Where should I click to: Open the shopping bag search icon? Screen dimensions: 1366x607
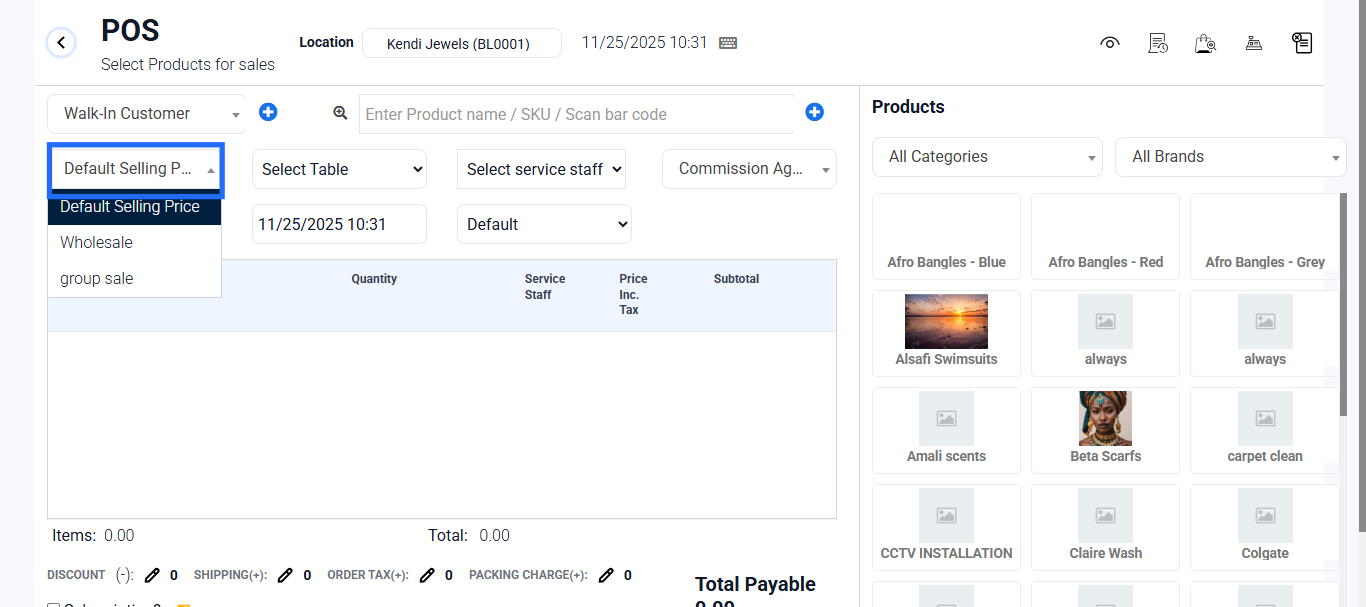click(1205, 43)
